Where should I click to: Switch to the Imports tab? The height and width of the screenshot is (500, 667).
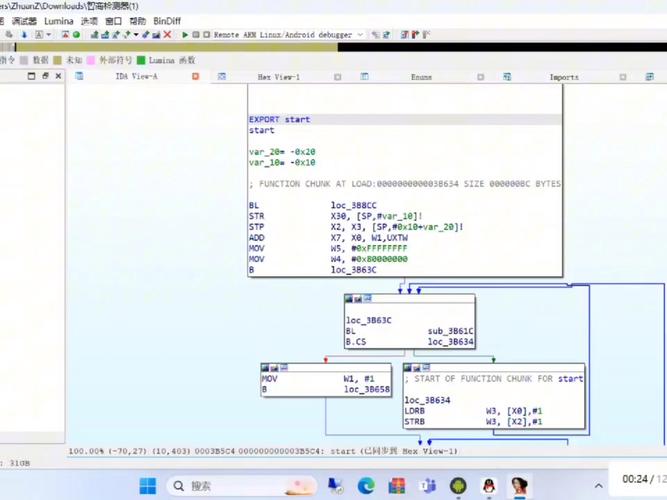click(x=563, y=76)
